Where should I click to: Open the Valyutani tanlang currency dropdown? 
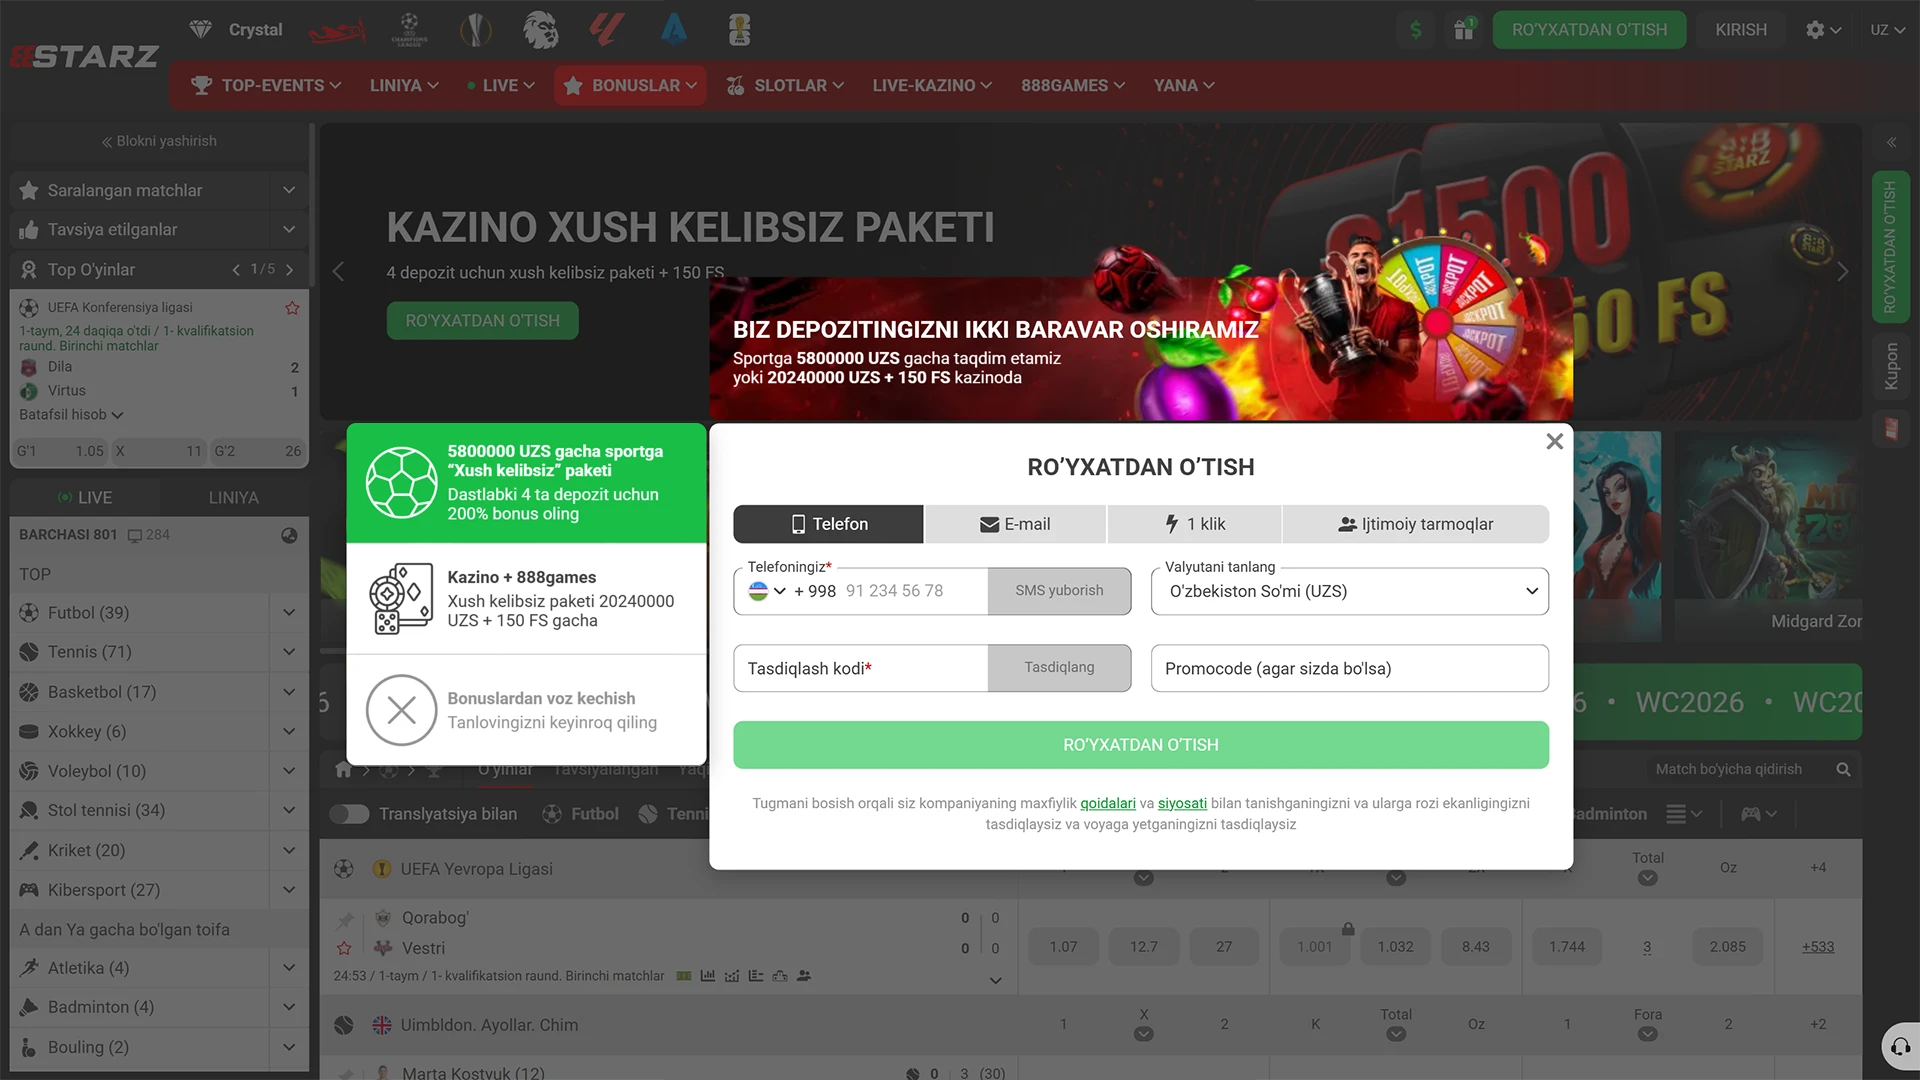point(1350,591)
